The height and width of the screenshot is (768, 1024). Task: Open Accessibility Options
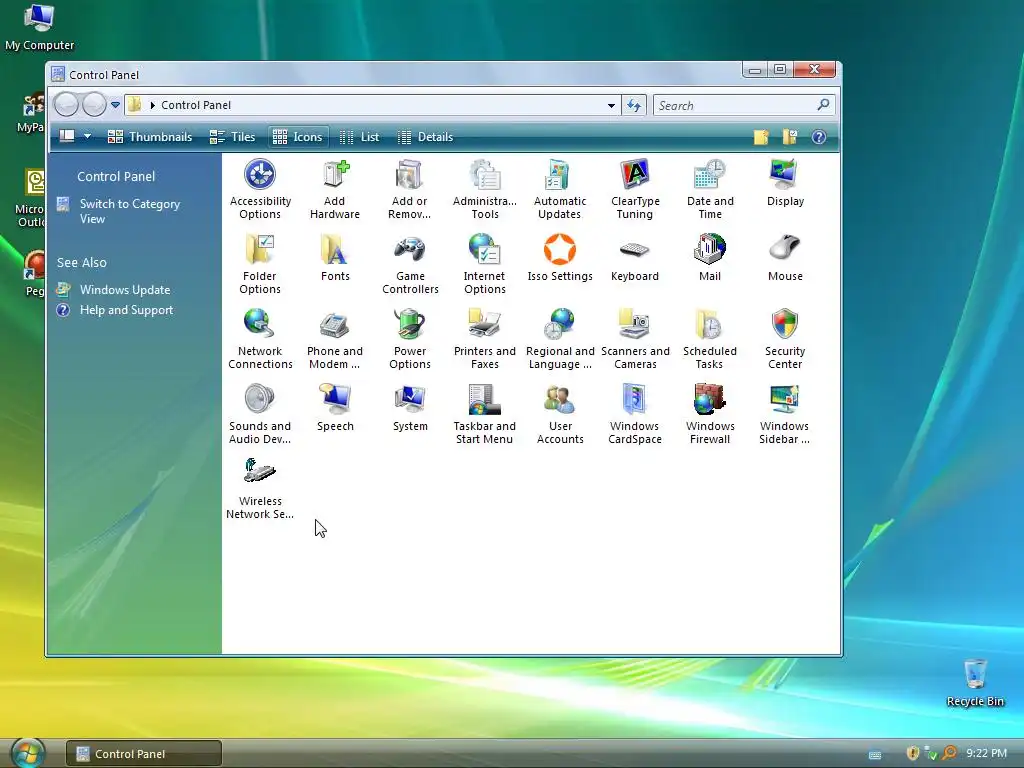point(260,189)
